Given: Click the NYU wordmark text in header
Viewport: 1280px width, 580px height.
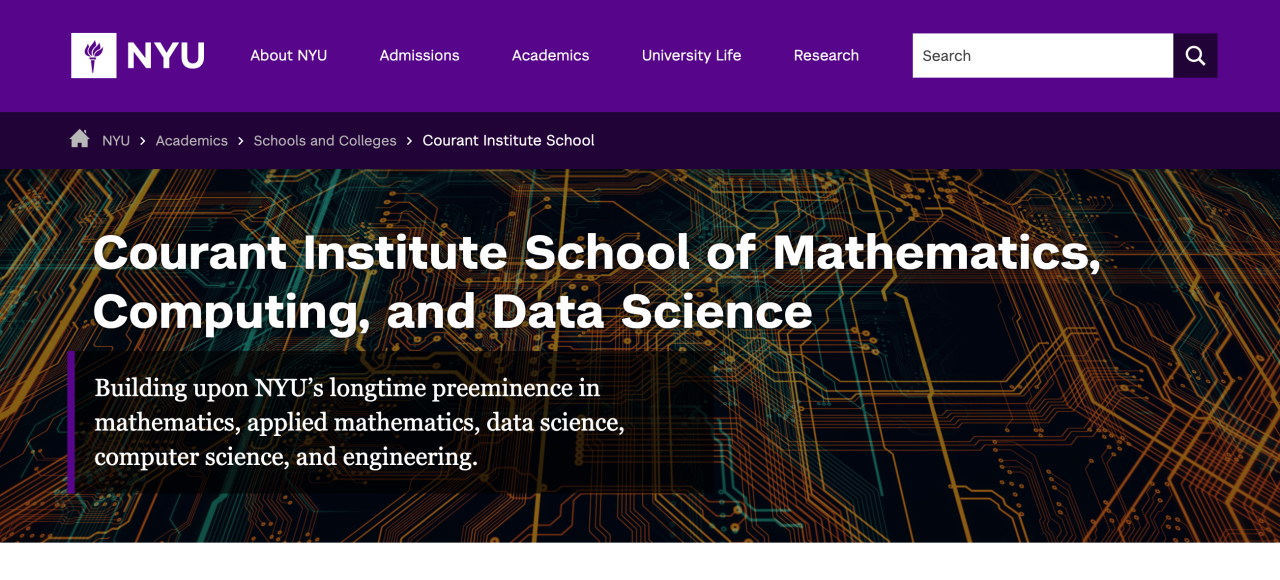Looking at the screenshot, I should [x=166, y=56].
